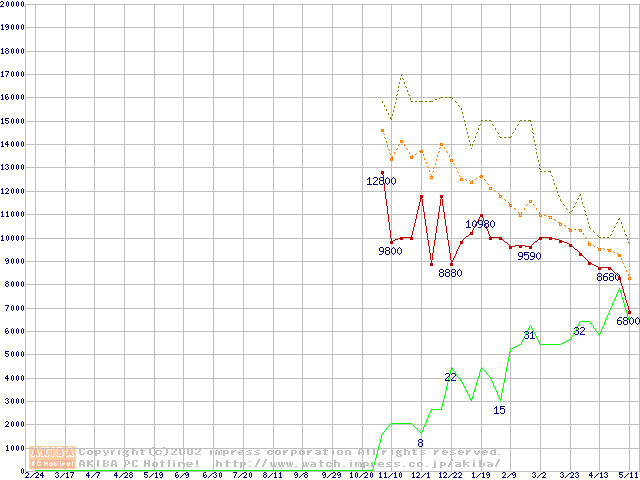Select the 12800 data point label

[x=381, y=181]
